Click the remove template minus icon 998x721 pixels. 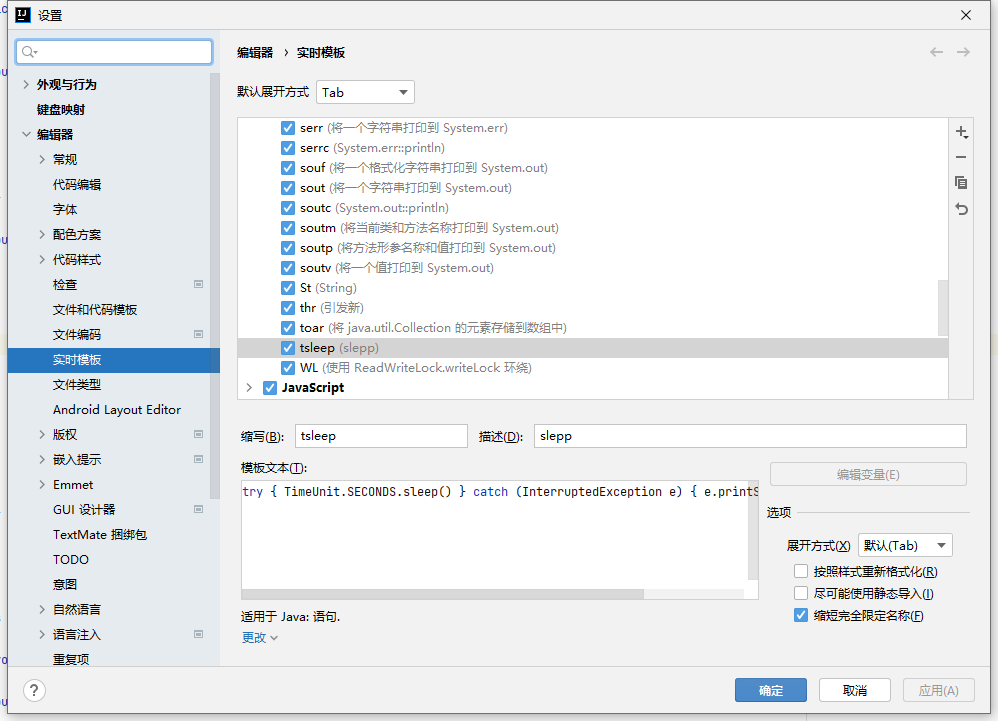961,157
